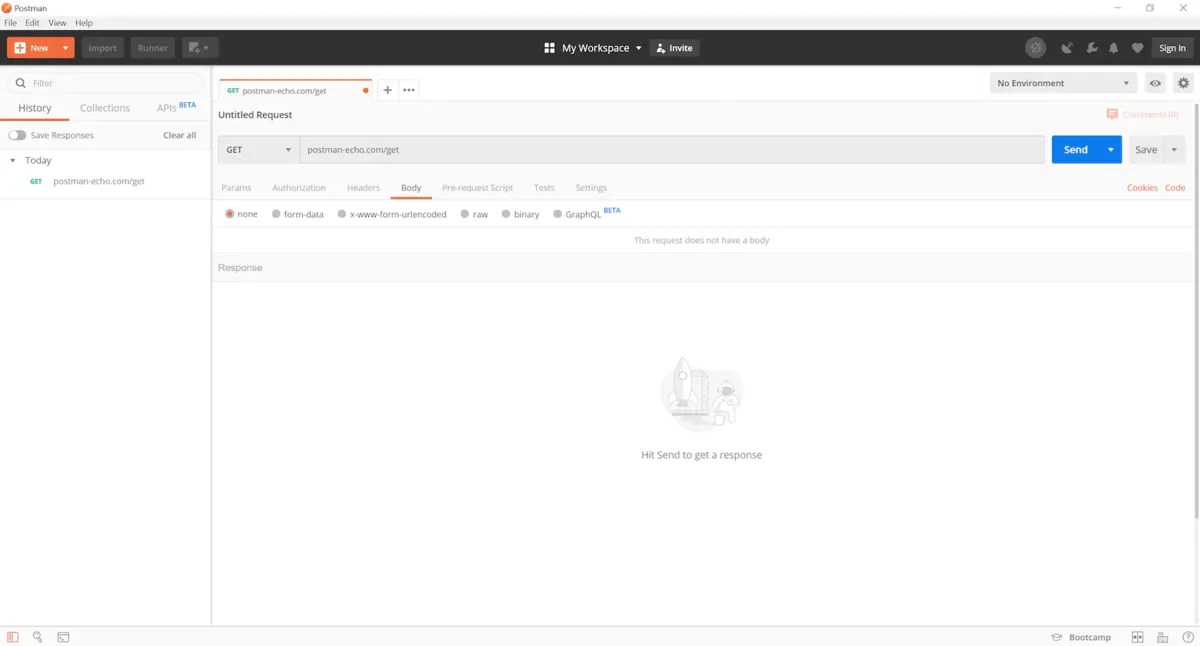Open the Send button dropdown arrow

click(1111, 150)
